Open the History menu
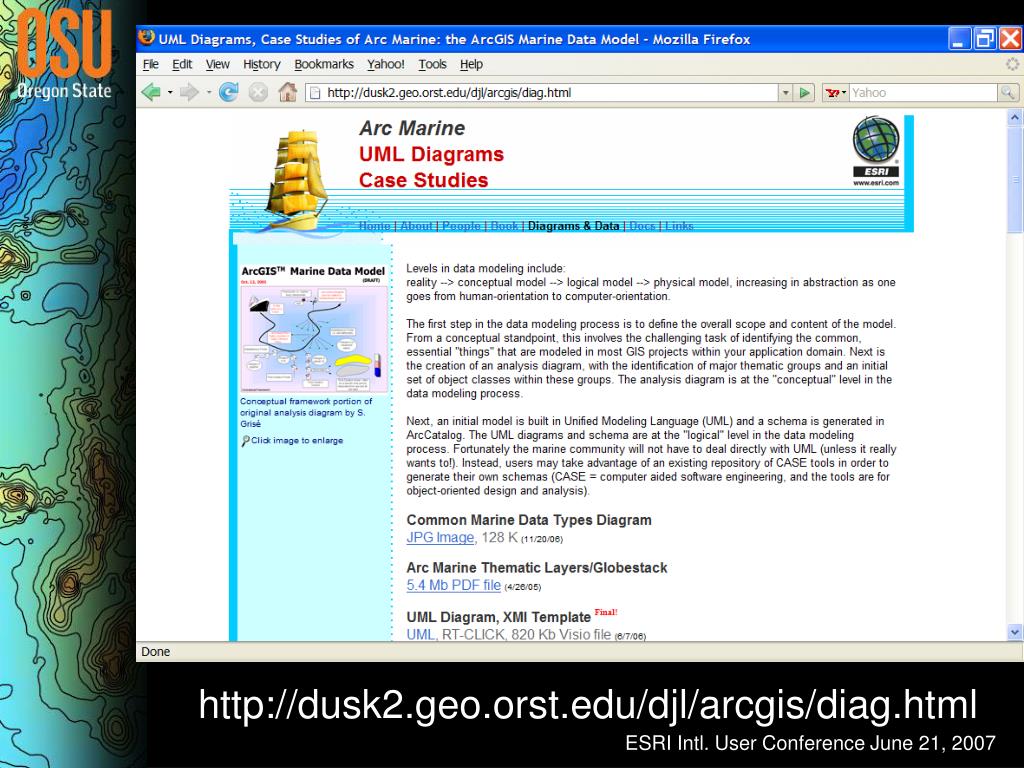This screenshot has height=768, width=1024. (x=261, y=64)
